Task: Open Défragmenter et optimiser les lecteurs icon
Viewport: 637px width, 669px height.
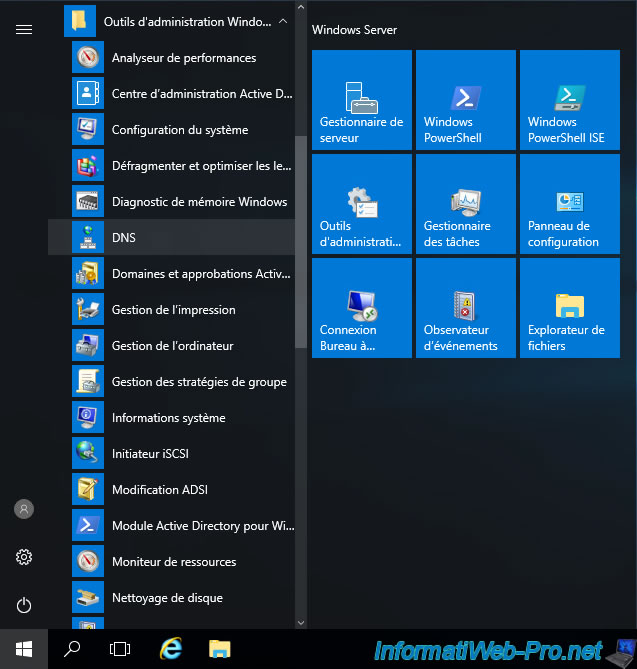Action: (88, 165)
